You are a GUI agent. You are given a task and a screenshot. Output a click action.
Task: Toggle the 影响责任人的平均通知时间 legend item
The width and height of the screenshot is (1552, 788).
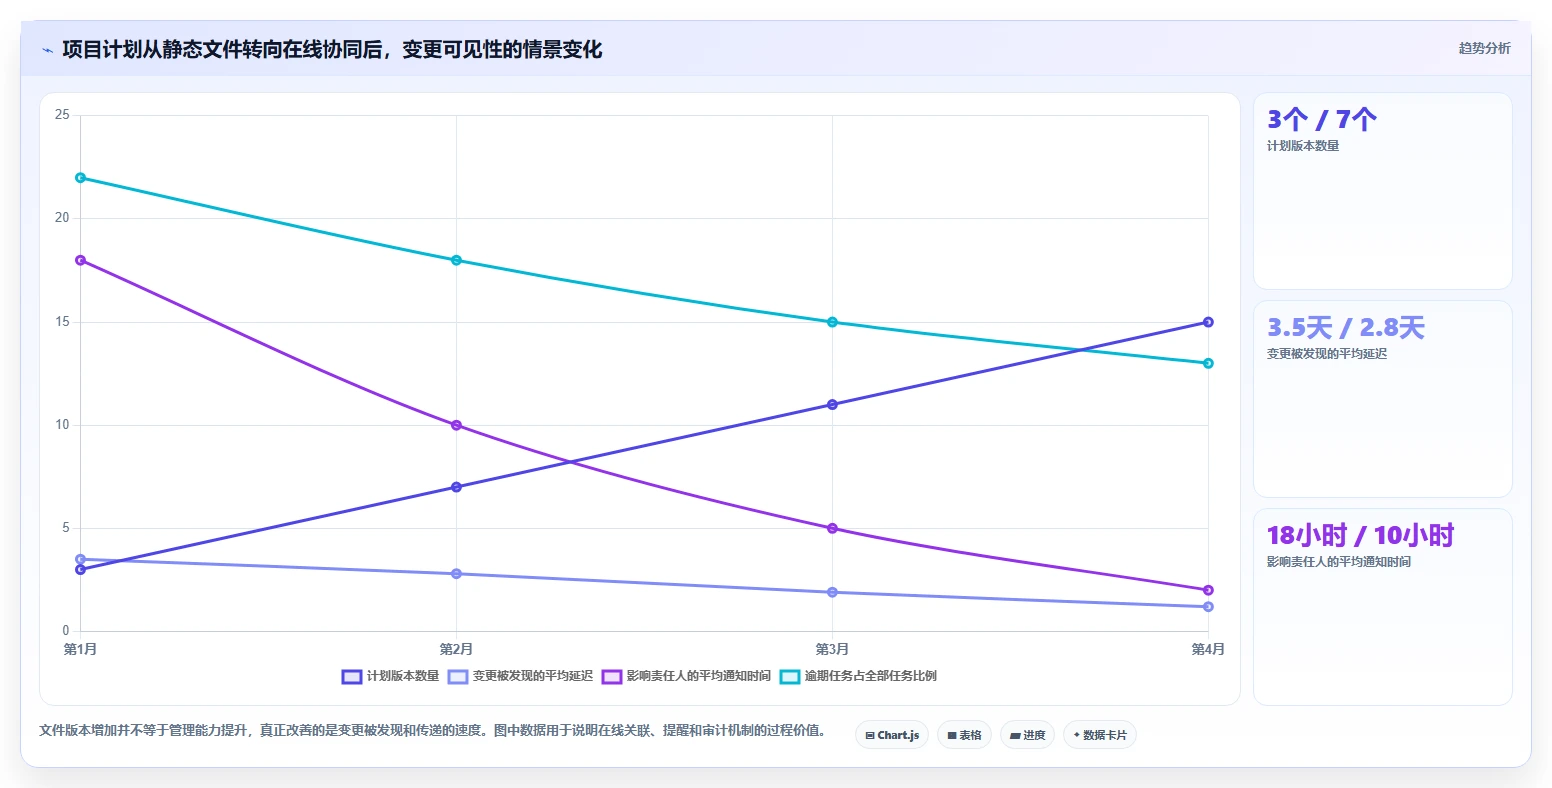click(686, 676)
